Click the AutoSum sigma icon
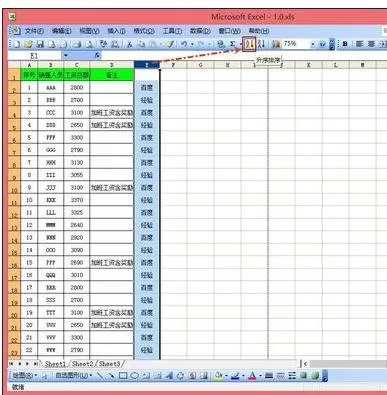 tap(232, 44)
